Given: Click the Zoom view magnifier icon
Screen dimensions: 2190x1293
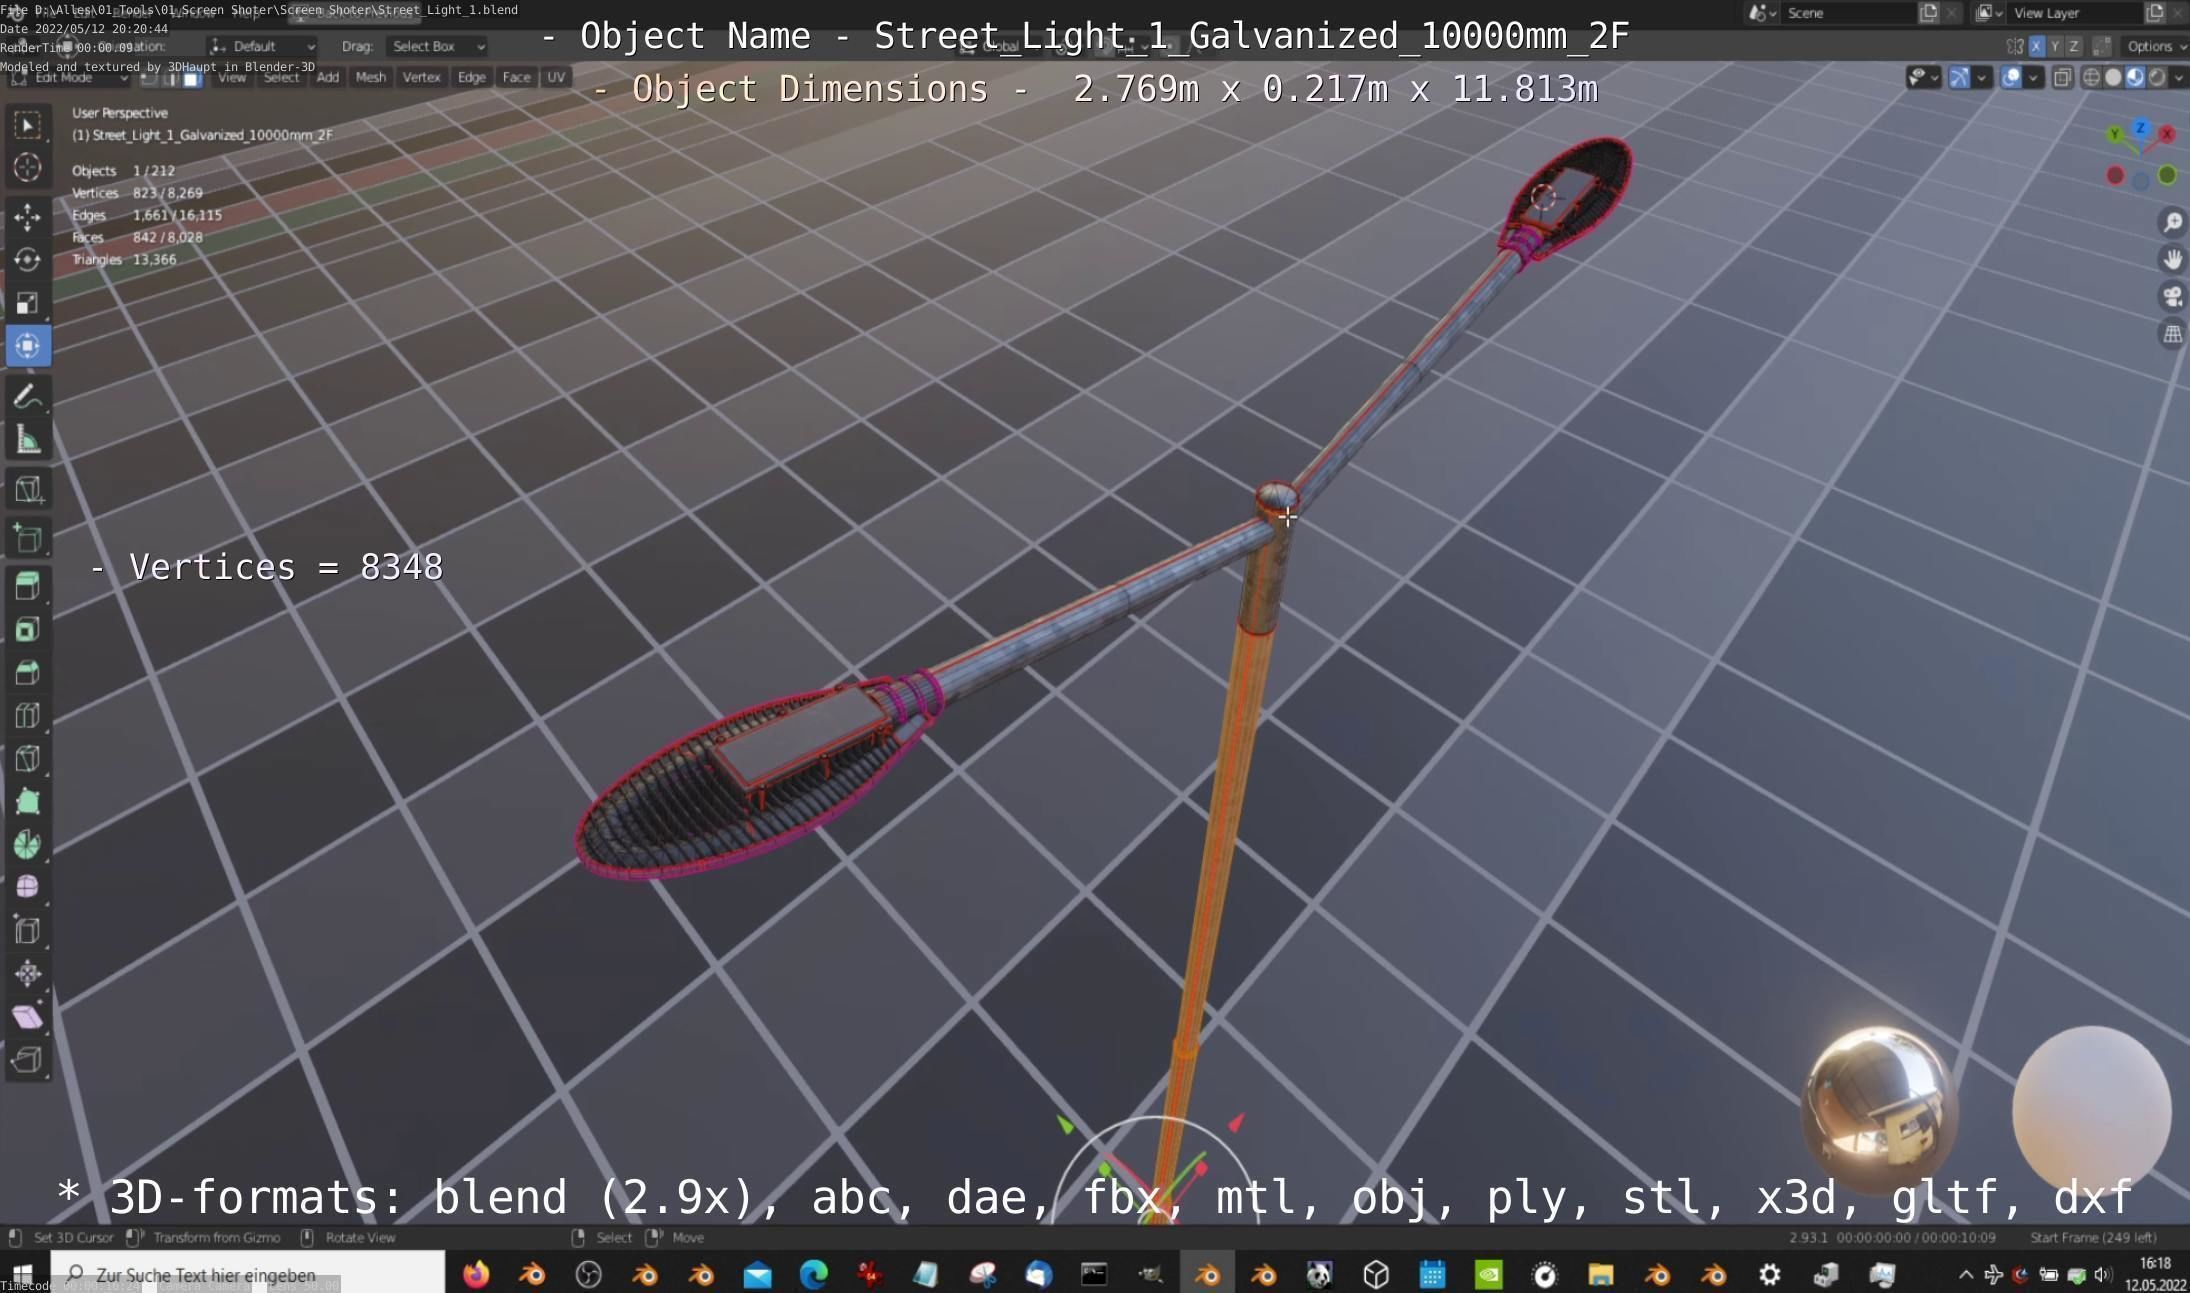Looking at the screenshot, I should pos(2172,222).
